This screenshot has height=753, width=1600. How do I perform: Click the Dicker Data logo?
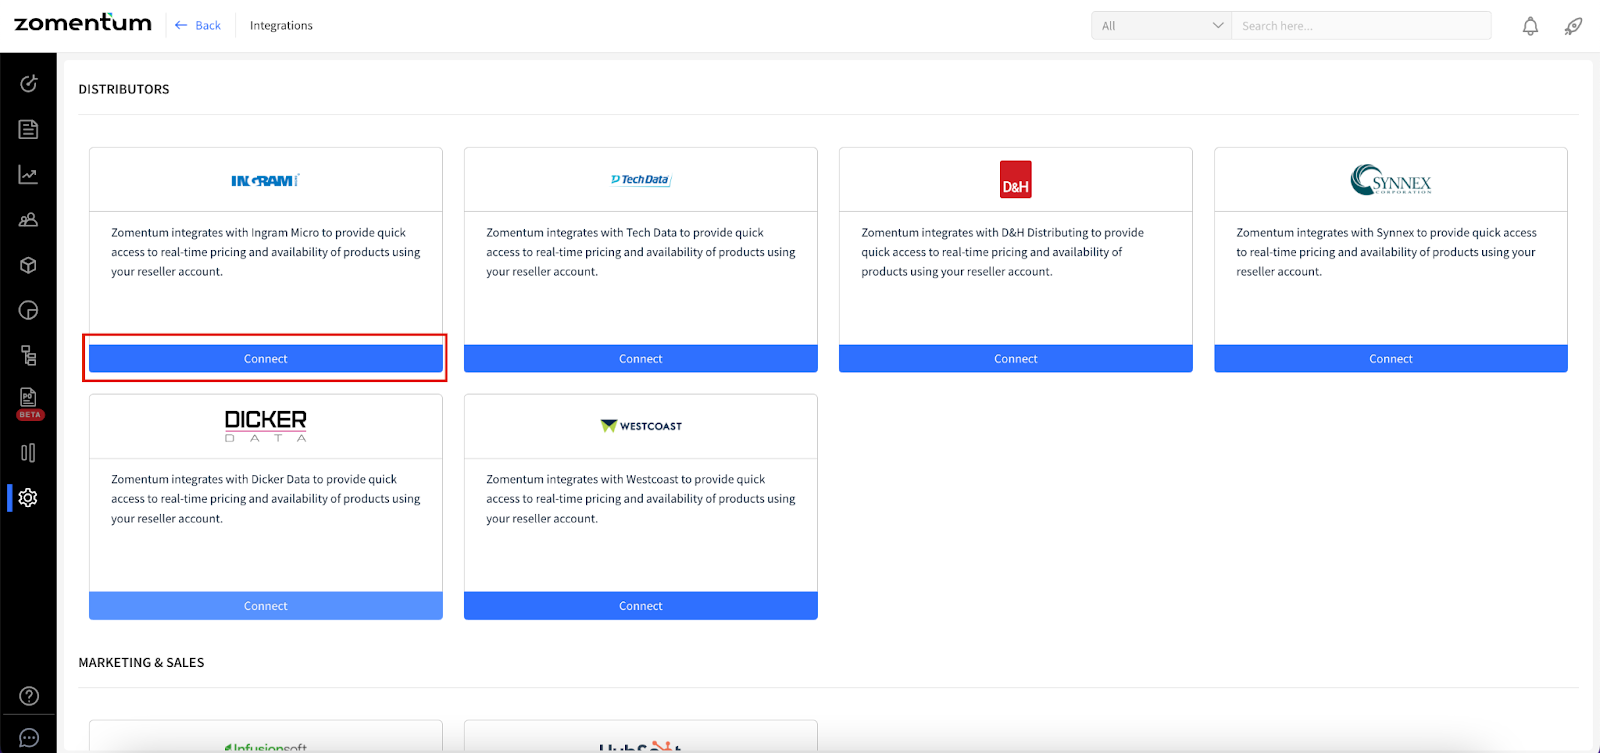266,426
